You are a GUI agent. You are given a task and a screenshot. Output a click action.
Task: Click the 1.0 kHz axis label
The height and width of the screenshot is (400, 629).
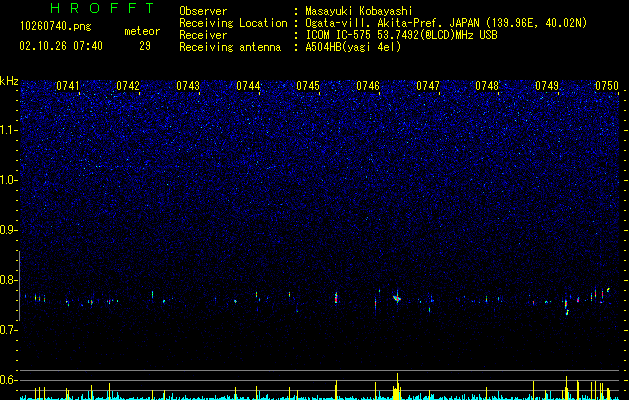pyautogui.click(x=9, y=180)
